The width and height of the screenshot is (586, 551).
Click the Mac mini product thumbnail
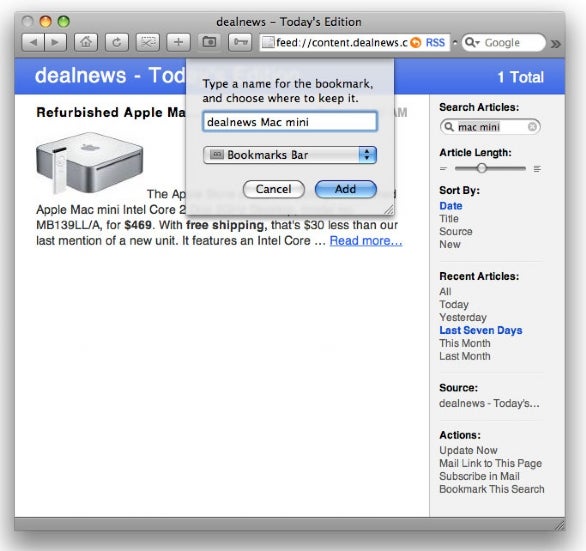click(x=89, y=163)
